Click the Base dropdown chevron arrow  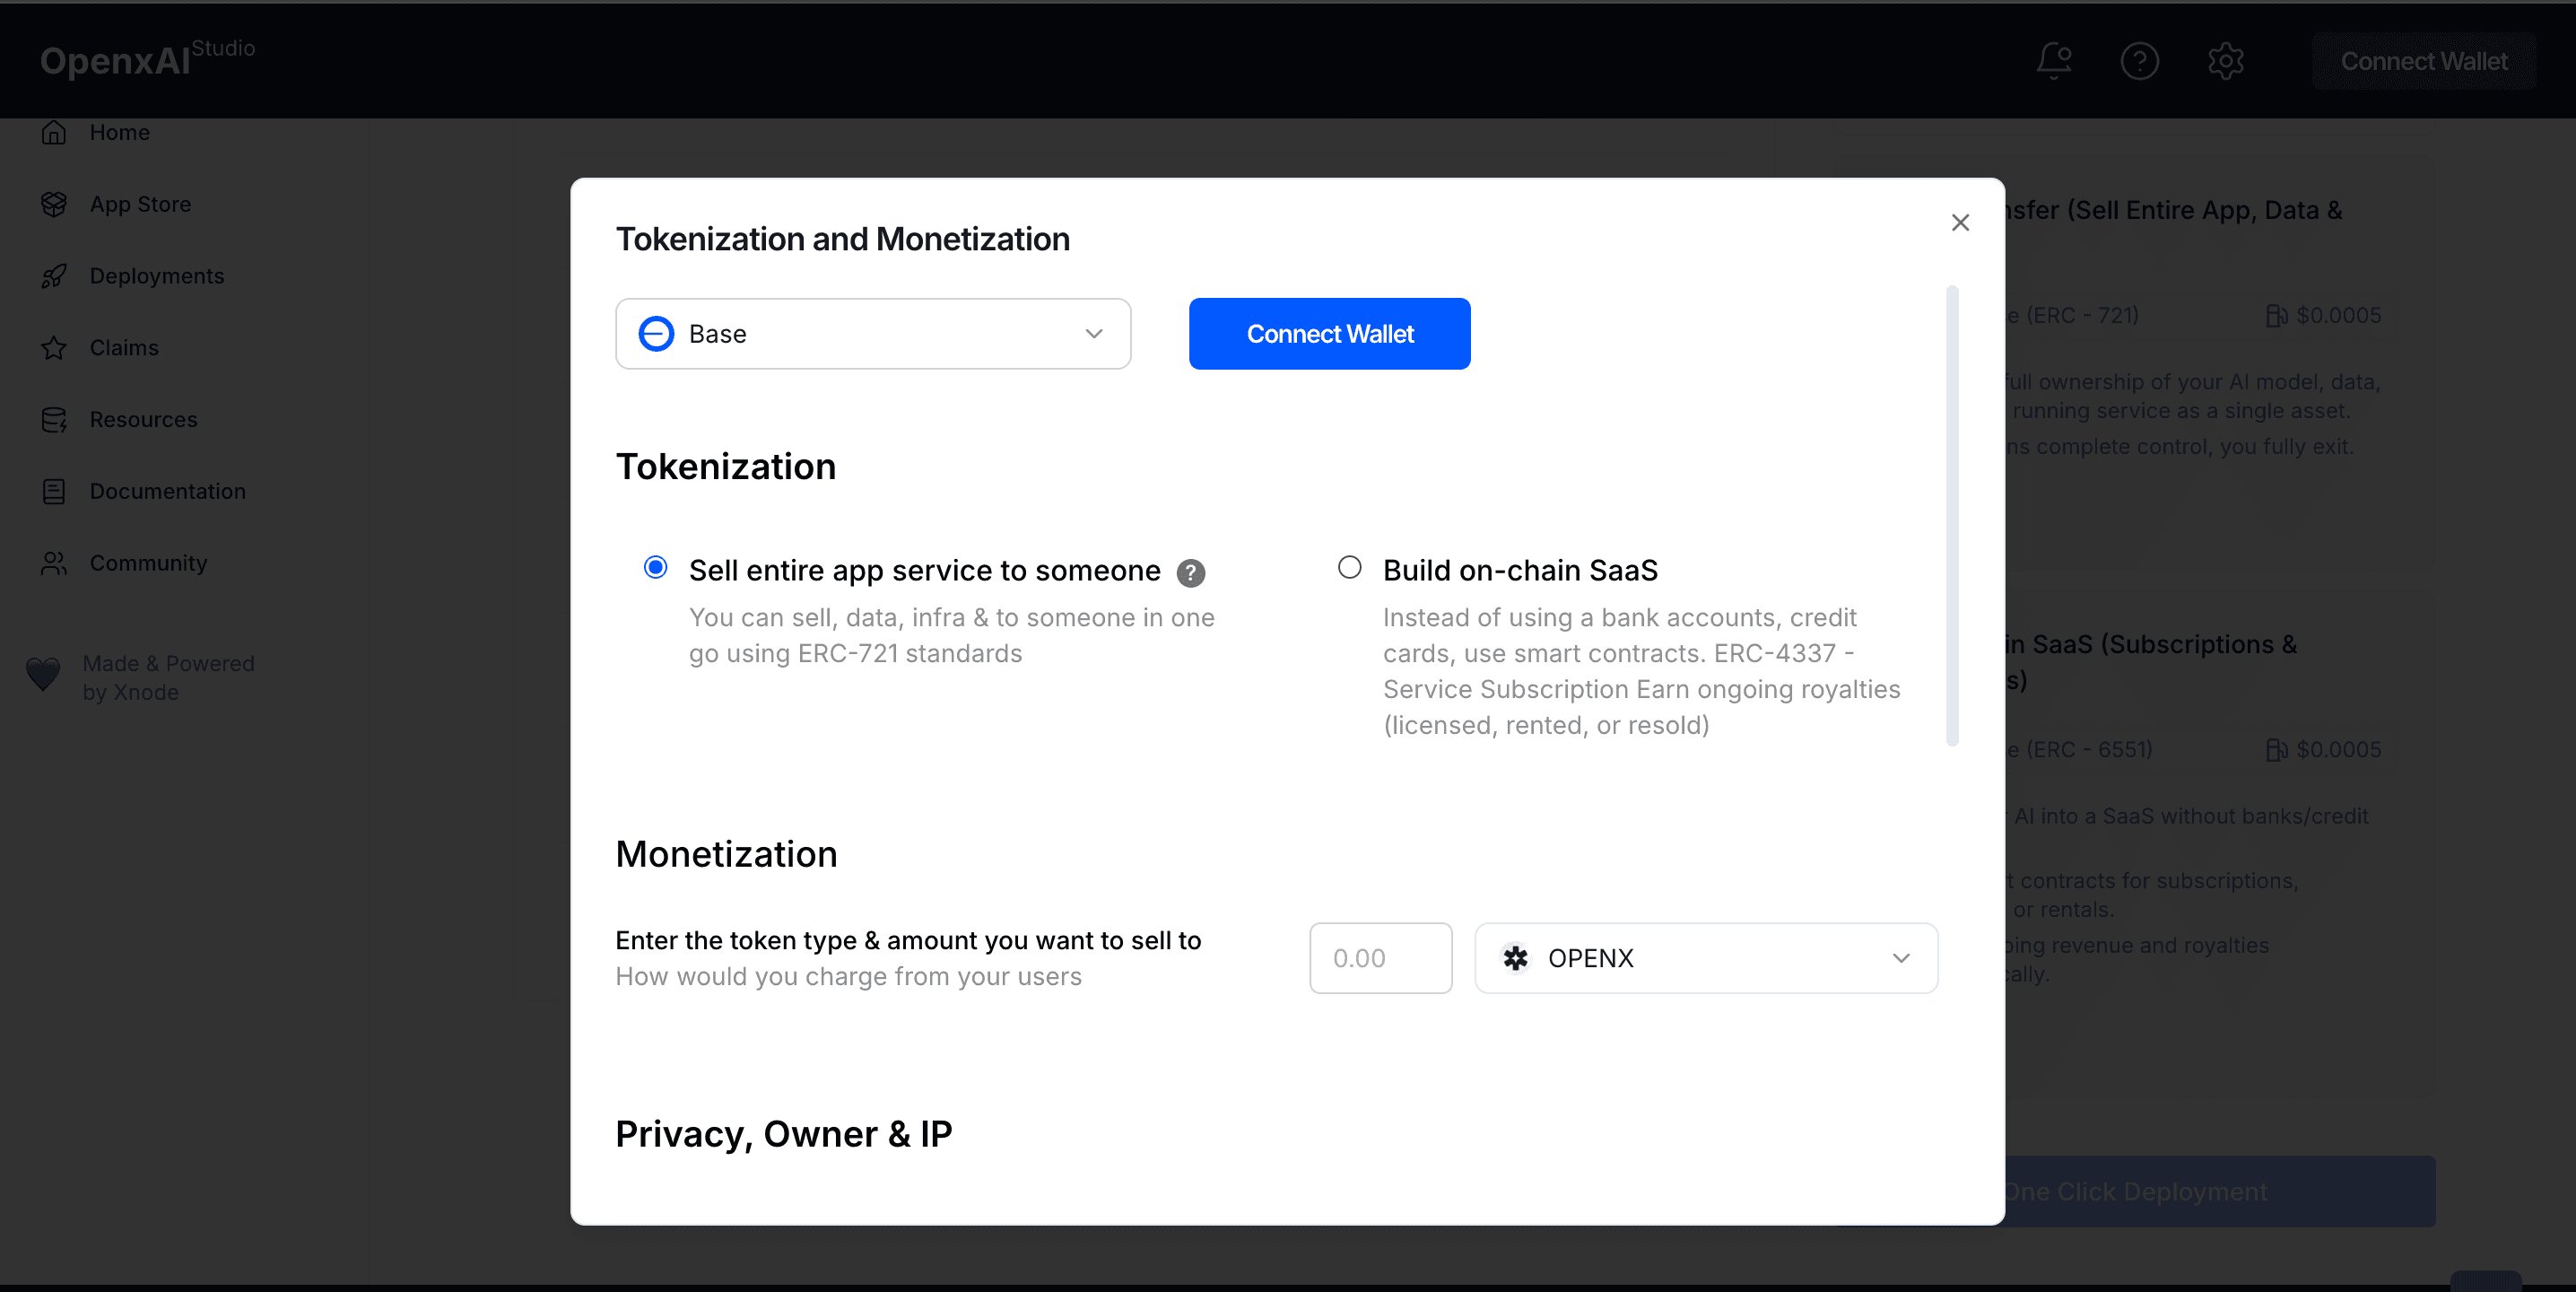coord(1094,333)
